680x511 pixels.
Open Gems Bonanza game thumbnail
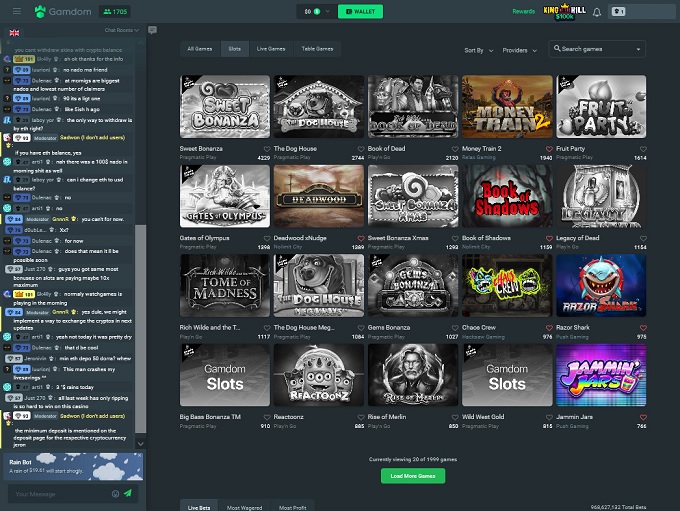[413, 285]
